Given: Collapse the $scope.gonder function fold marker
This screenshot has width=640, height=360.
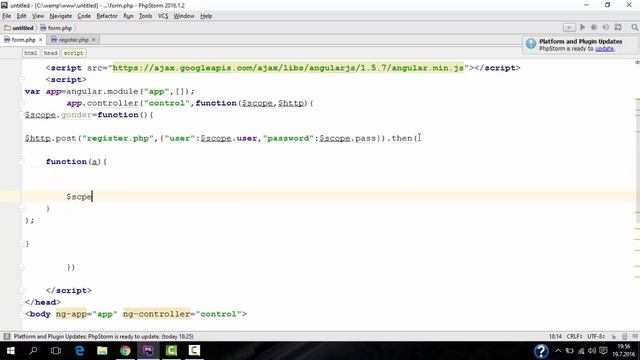Looking at the screenshot, I should (x=22, y=115).
